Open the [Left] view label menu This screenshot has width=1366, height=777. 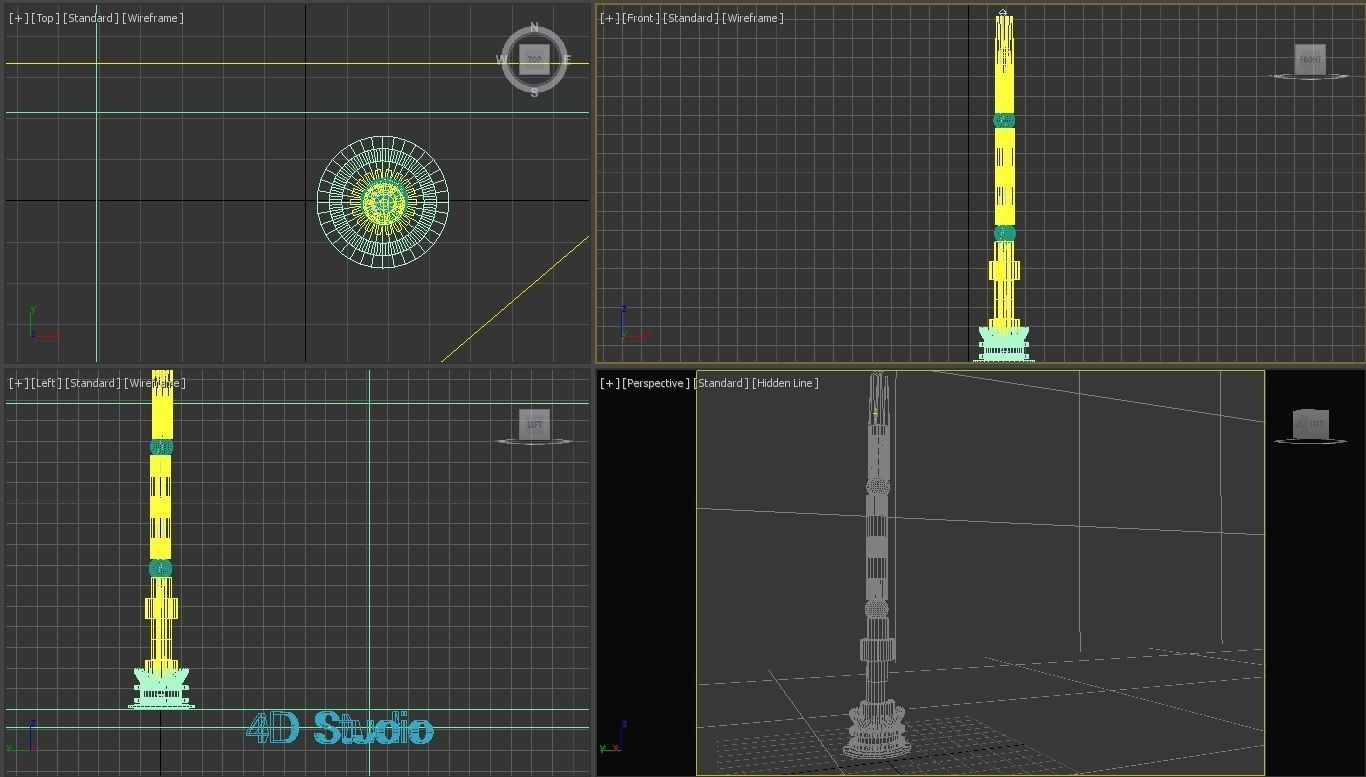(x=46, y=383)
